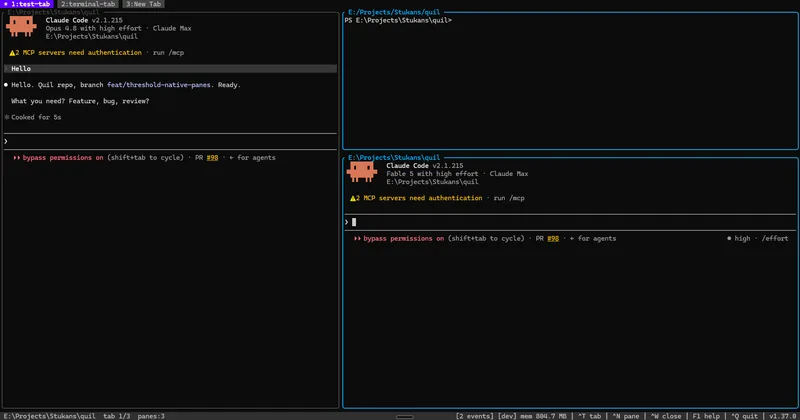
Task: Click "run /mcp" hint in Fable 5 pane
Action: 509,198
